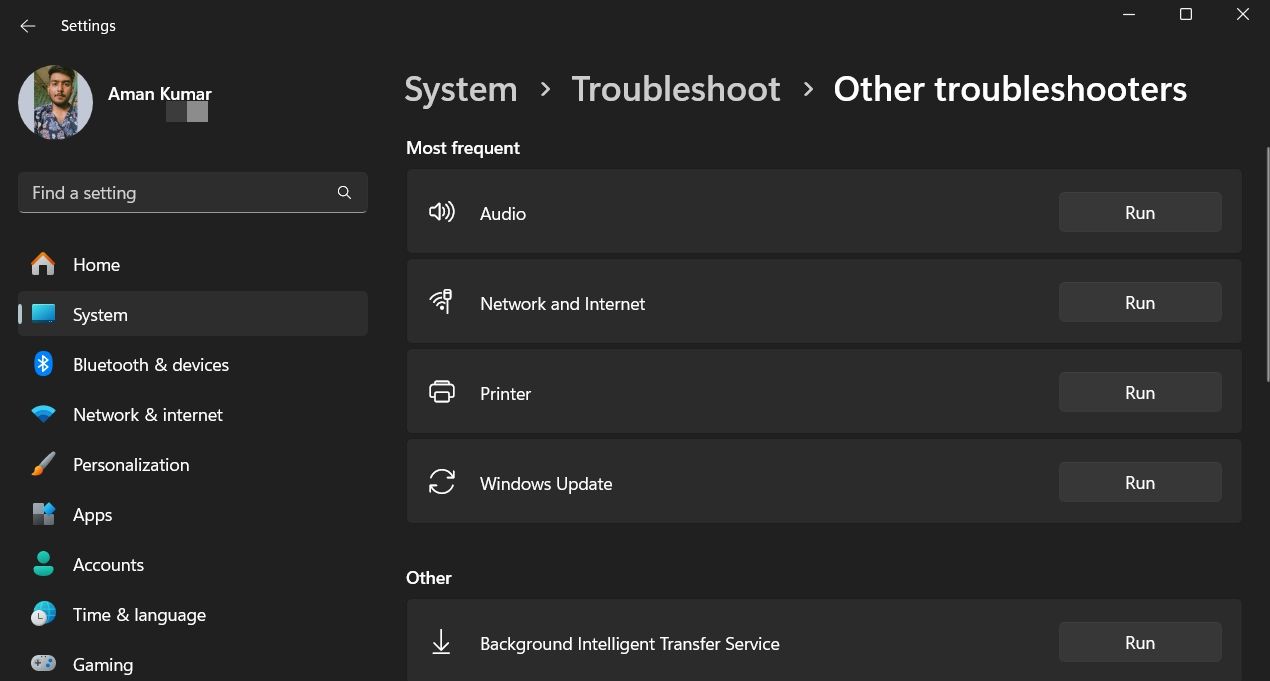Click the Personalization paintbrush icon
The image size is (1270, 681).
pos(43,464)
